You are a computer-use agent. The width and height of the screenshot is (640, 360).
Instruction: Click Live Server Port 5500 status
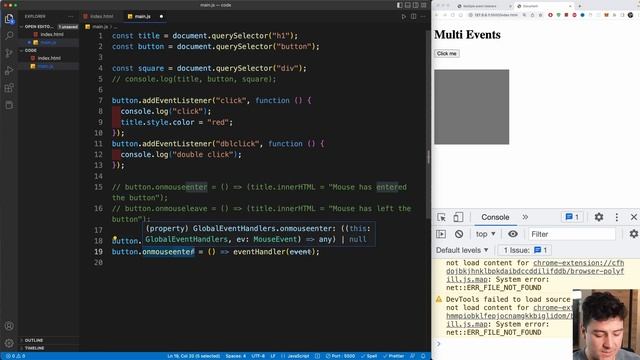(x=340, y=356)
